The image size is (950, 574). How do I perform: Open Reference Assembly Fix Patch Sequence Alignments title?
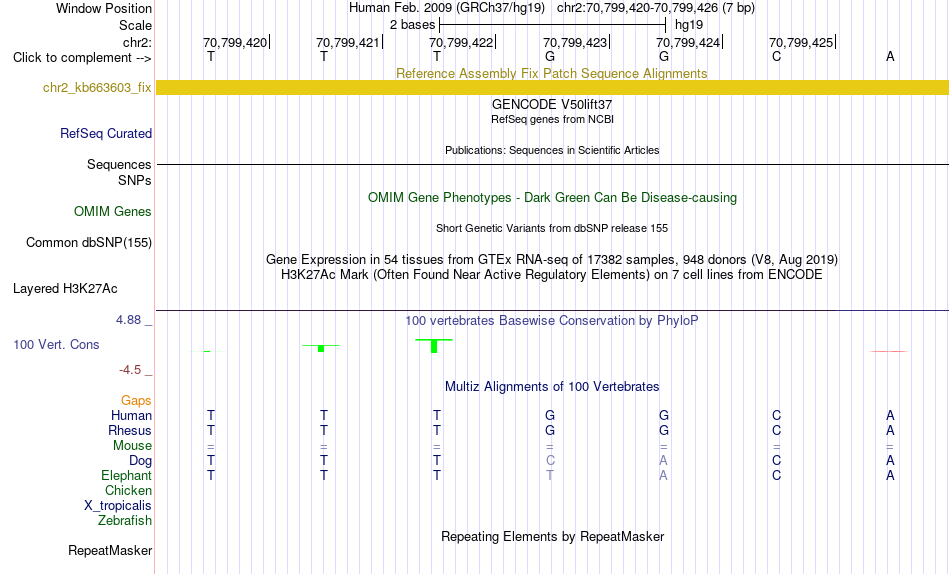pos(552,73)
